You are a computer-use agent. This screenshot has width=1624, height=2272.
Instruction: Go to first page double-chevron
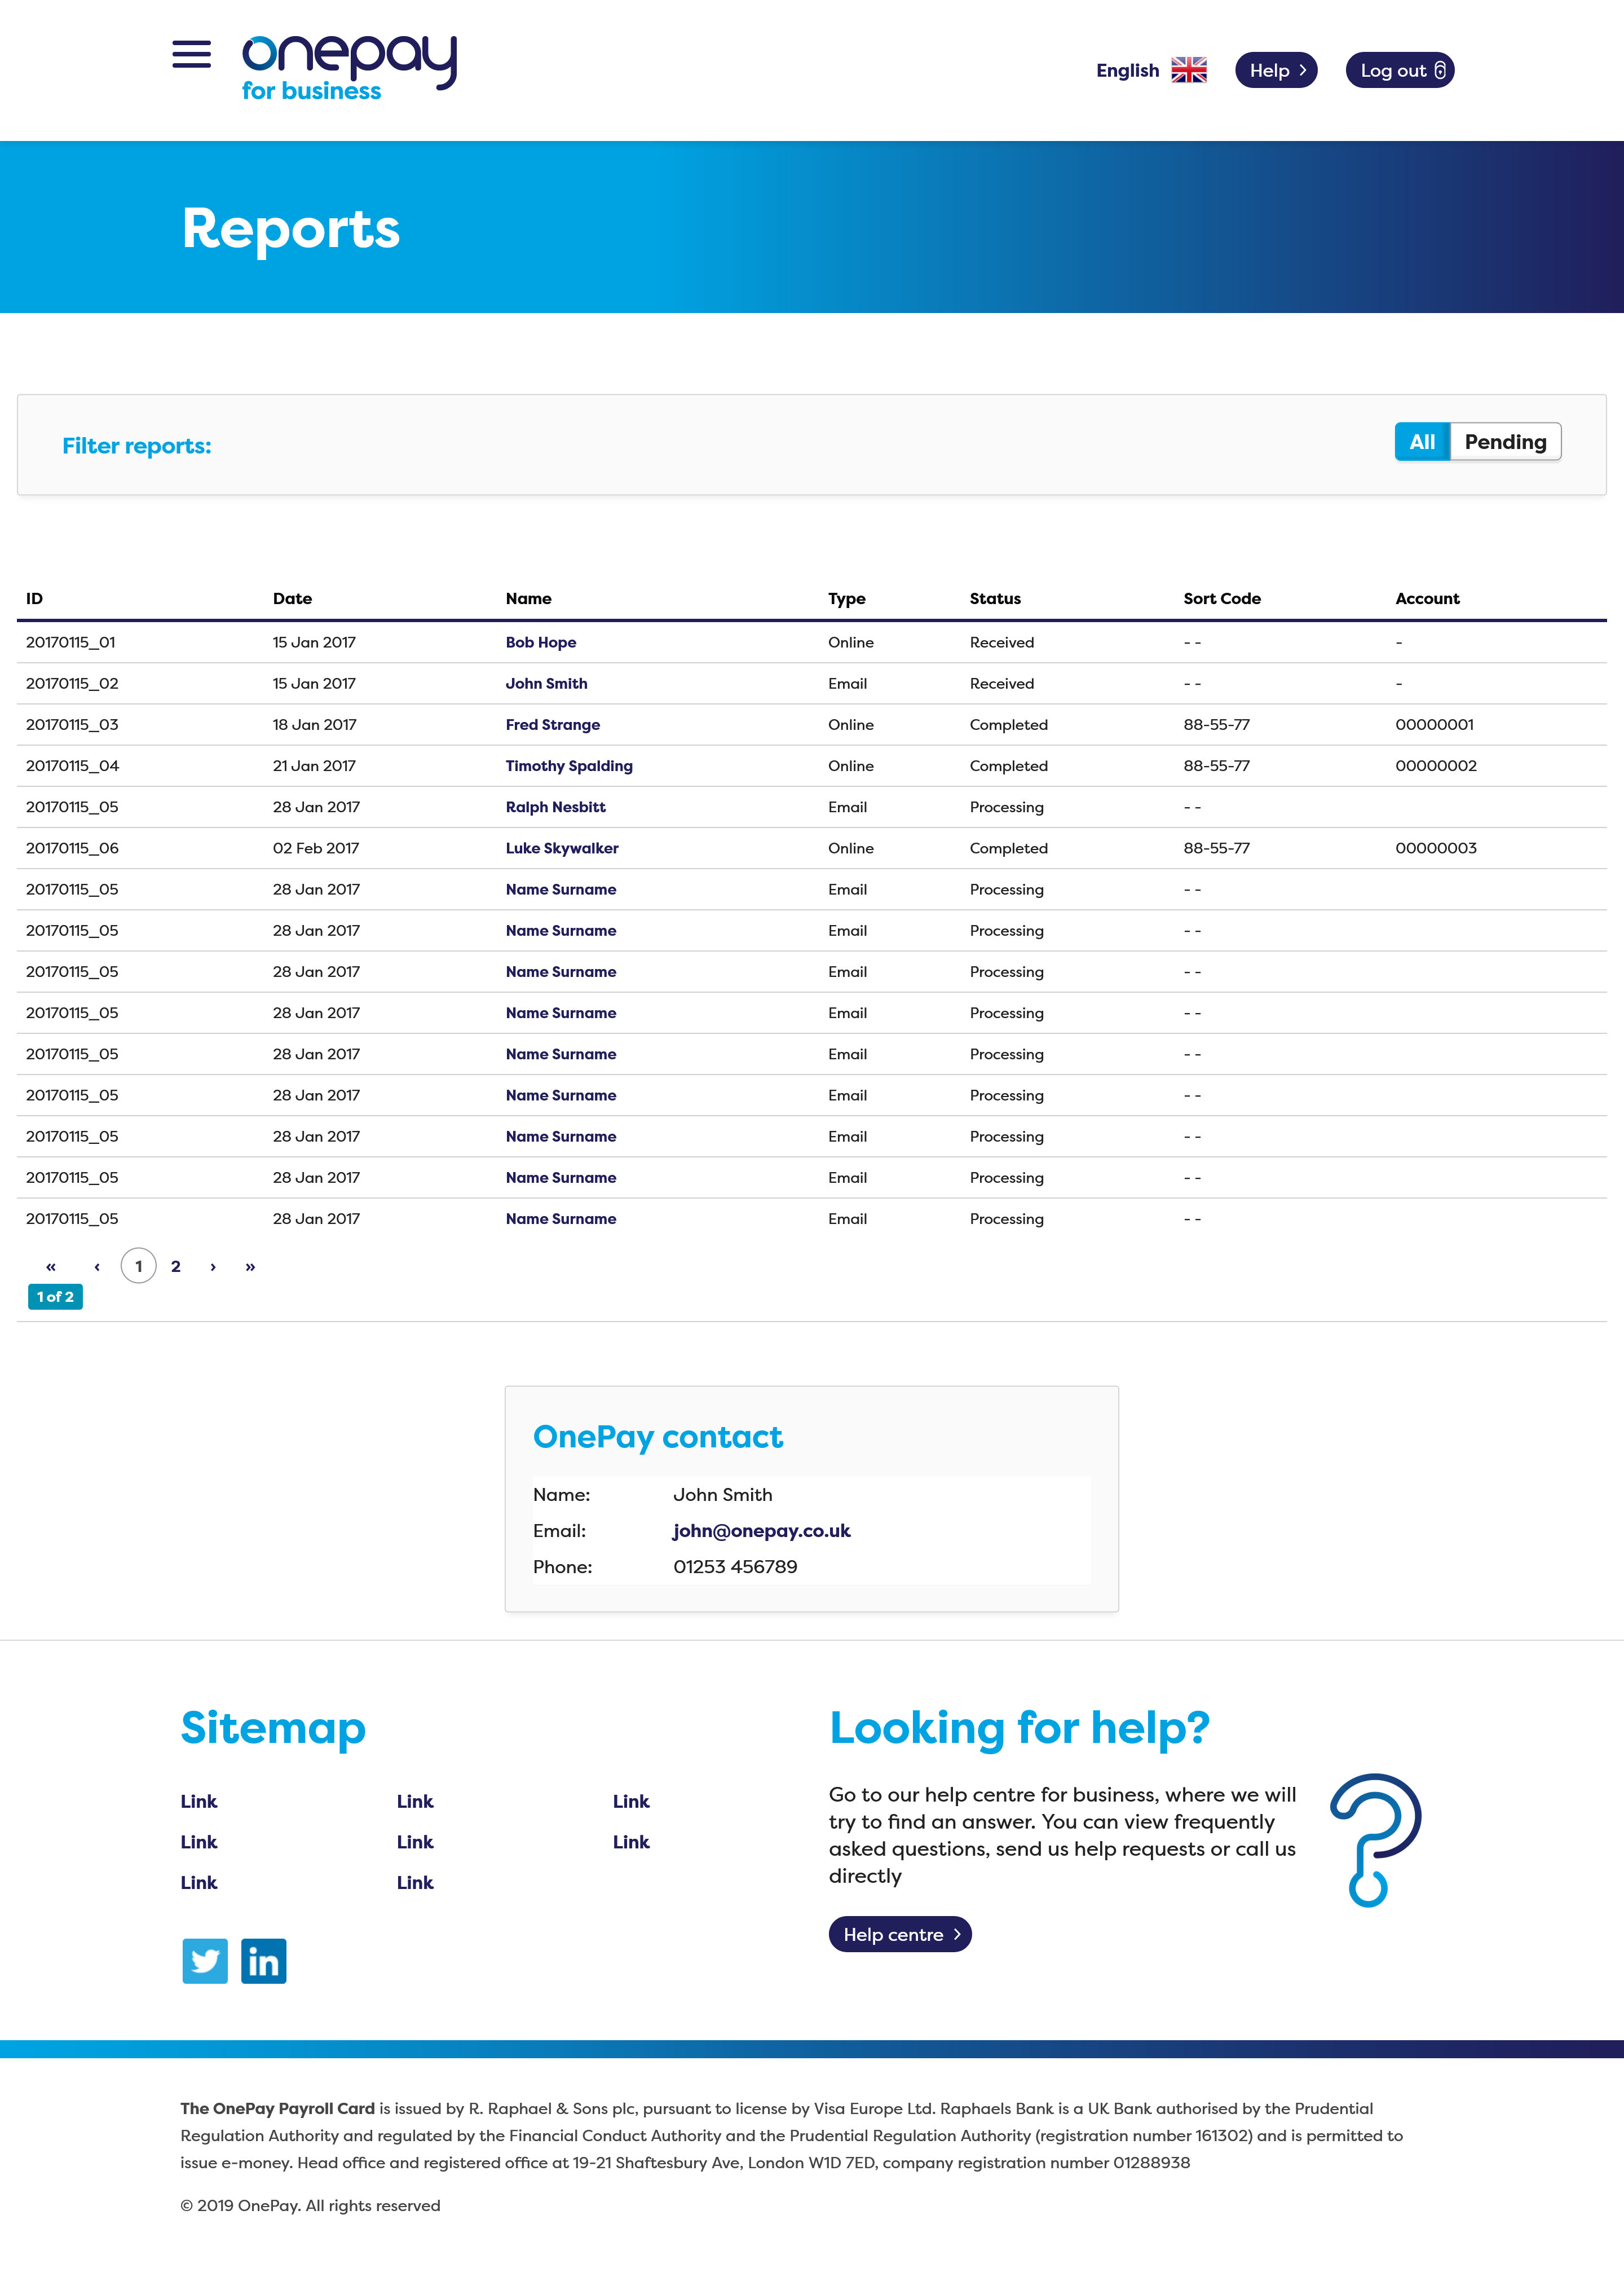[x=51, y=1266]
